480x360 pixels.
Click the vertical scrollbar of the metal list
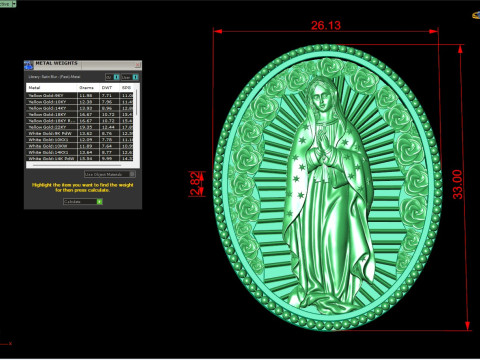[x=136, y=102]
